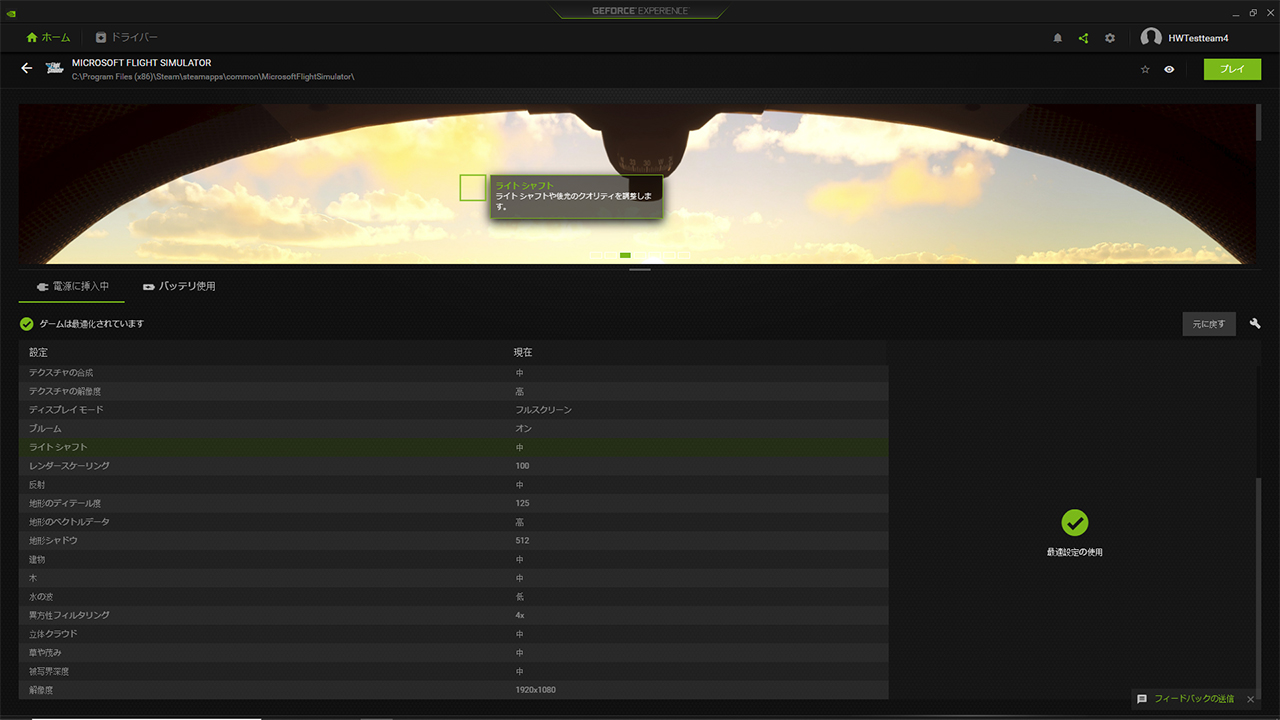The width and height of the screenshot is (1280, 720).
Task: Select the 被写界深度 row
Action: click(x=453, y=671)
